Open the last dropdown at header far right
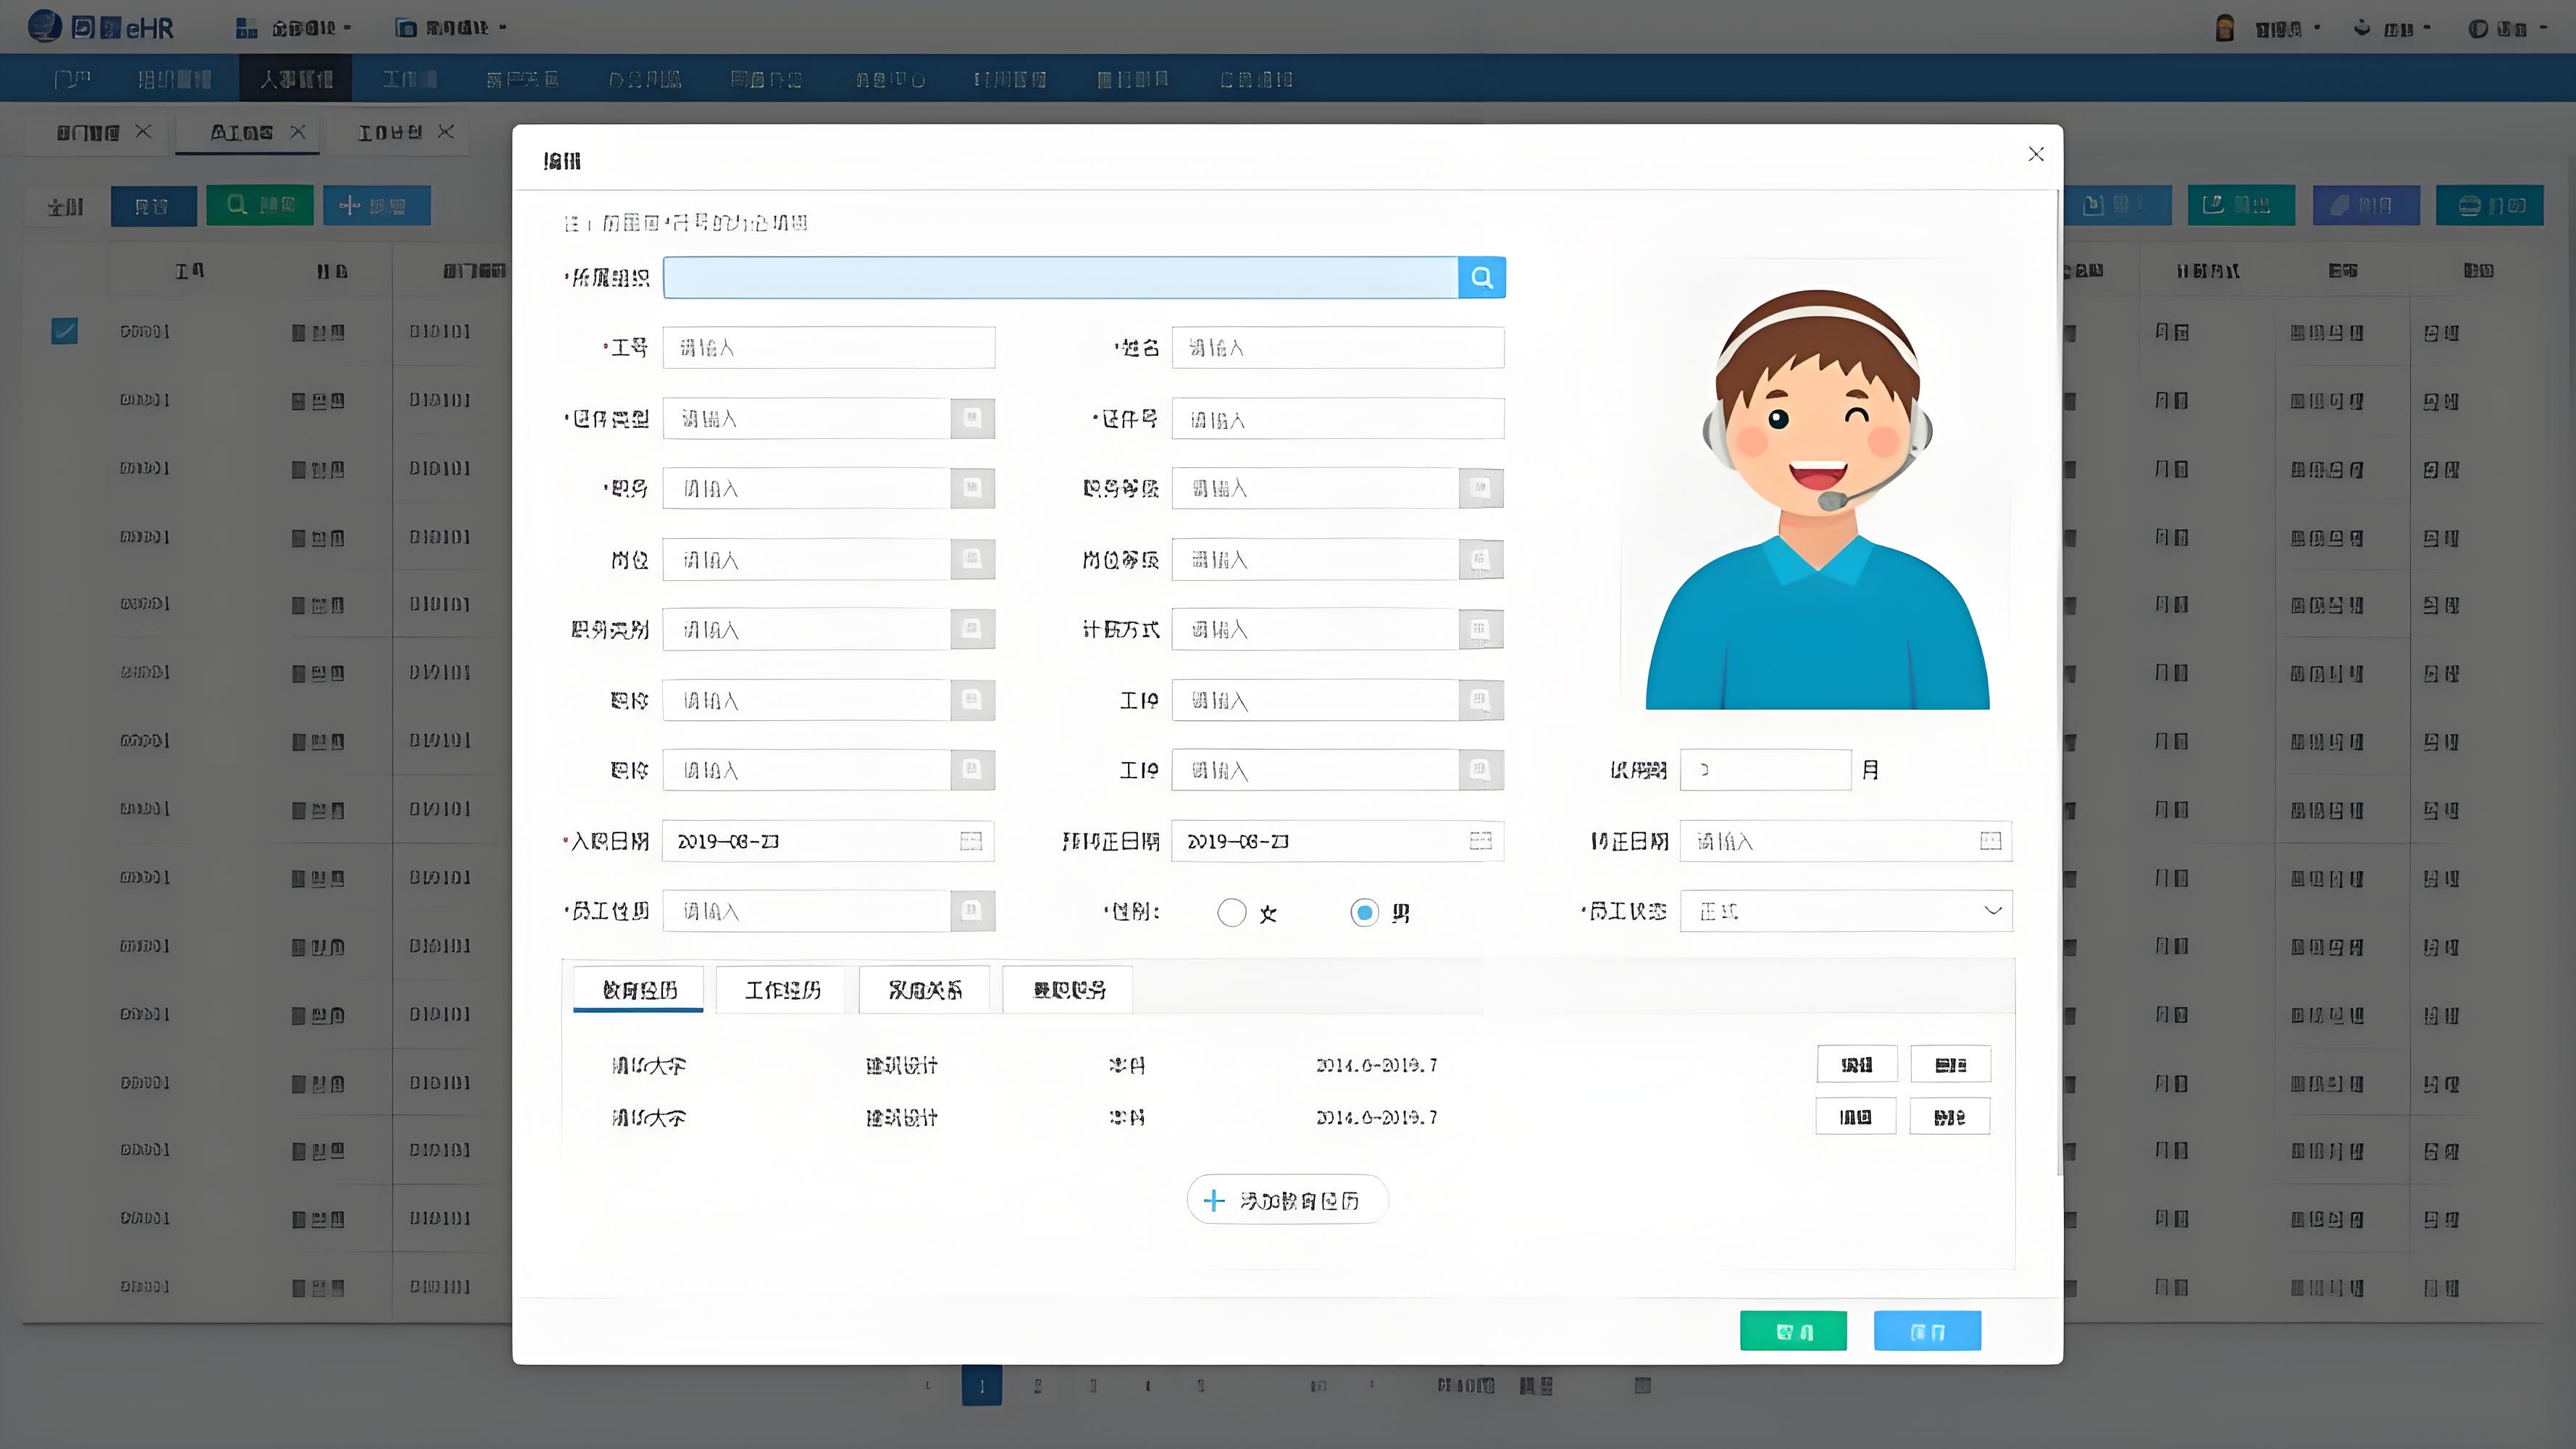 [2508, 29]
